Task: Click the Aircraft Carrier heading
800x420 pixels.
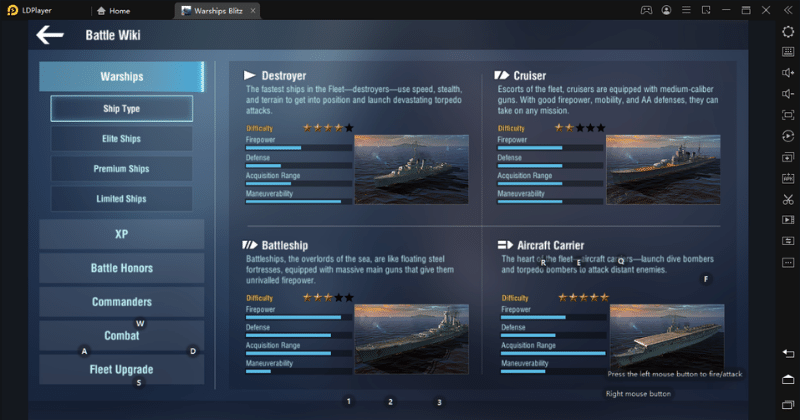Action: click(x=551, y=245)
